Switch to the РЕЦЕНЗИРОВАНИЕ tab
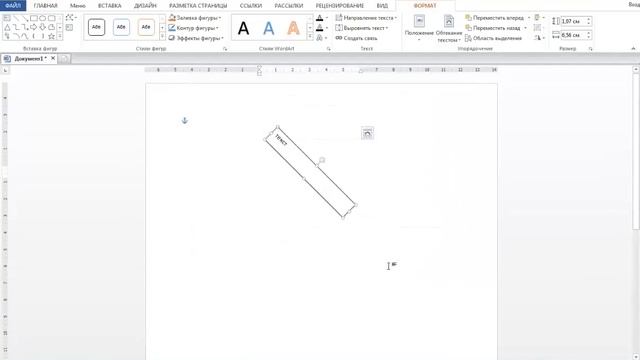This screenshot has width=640, height=360. point(340,6)
